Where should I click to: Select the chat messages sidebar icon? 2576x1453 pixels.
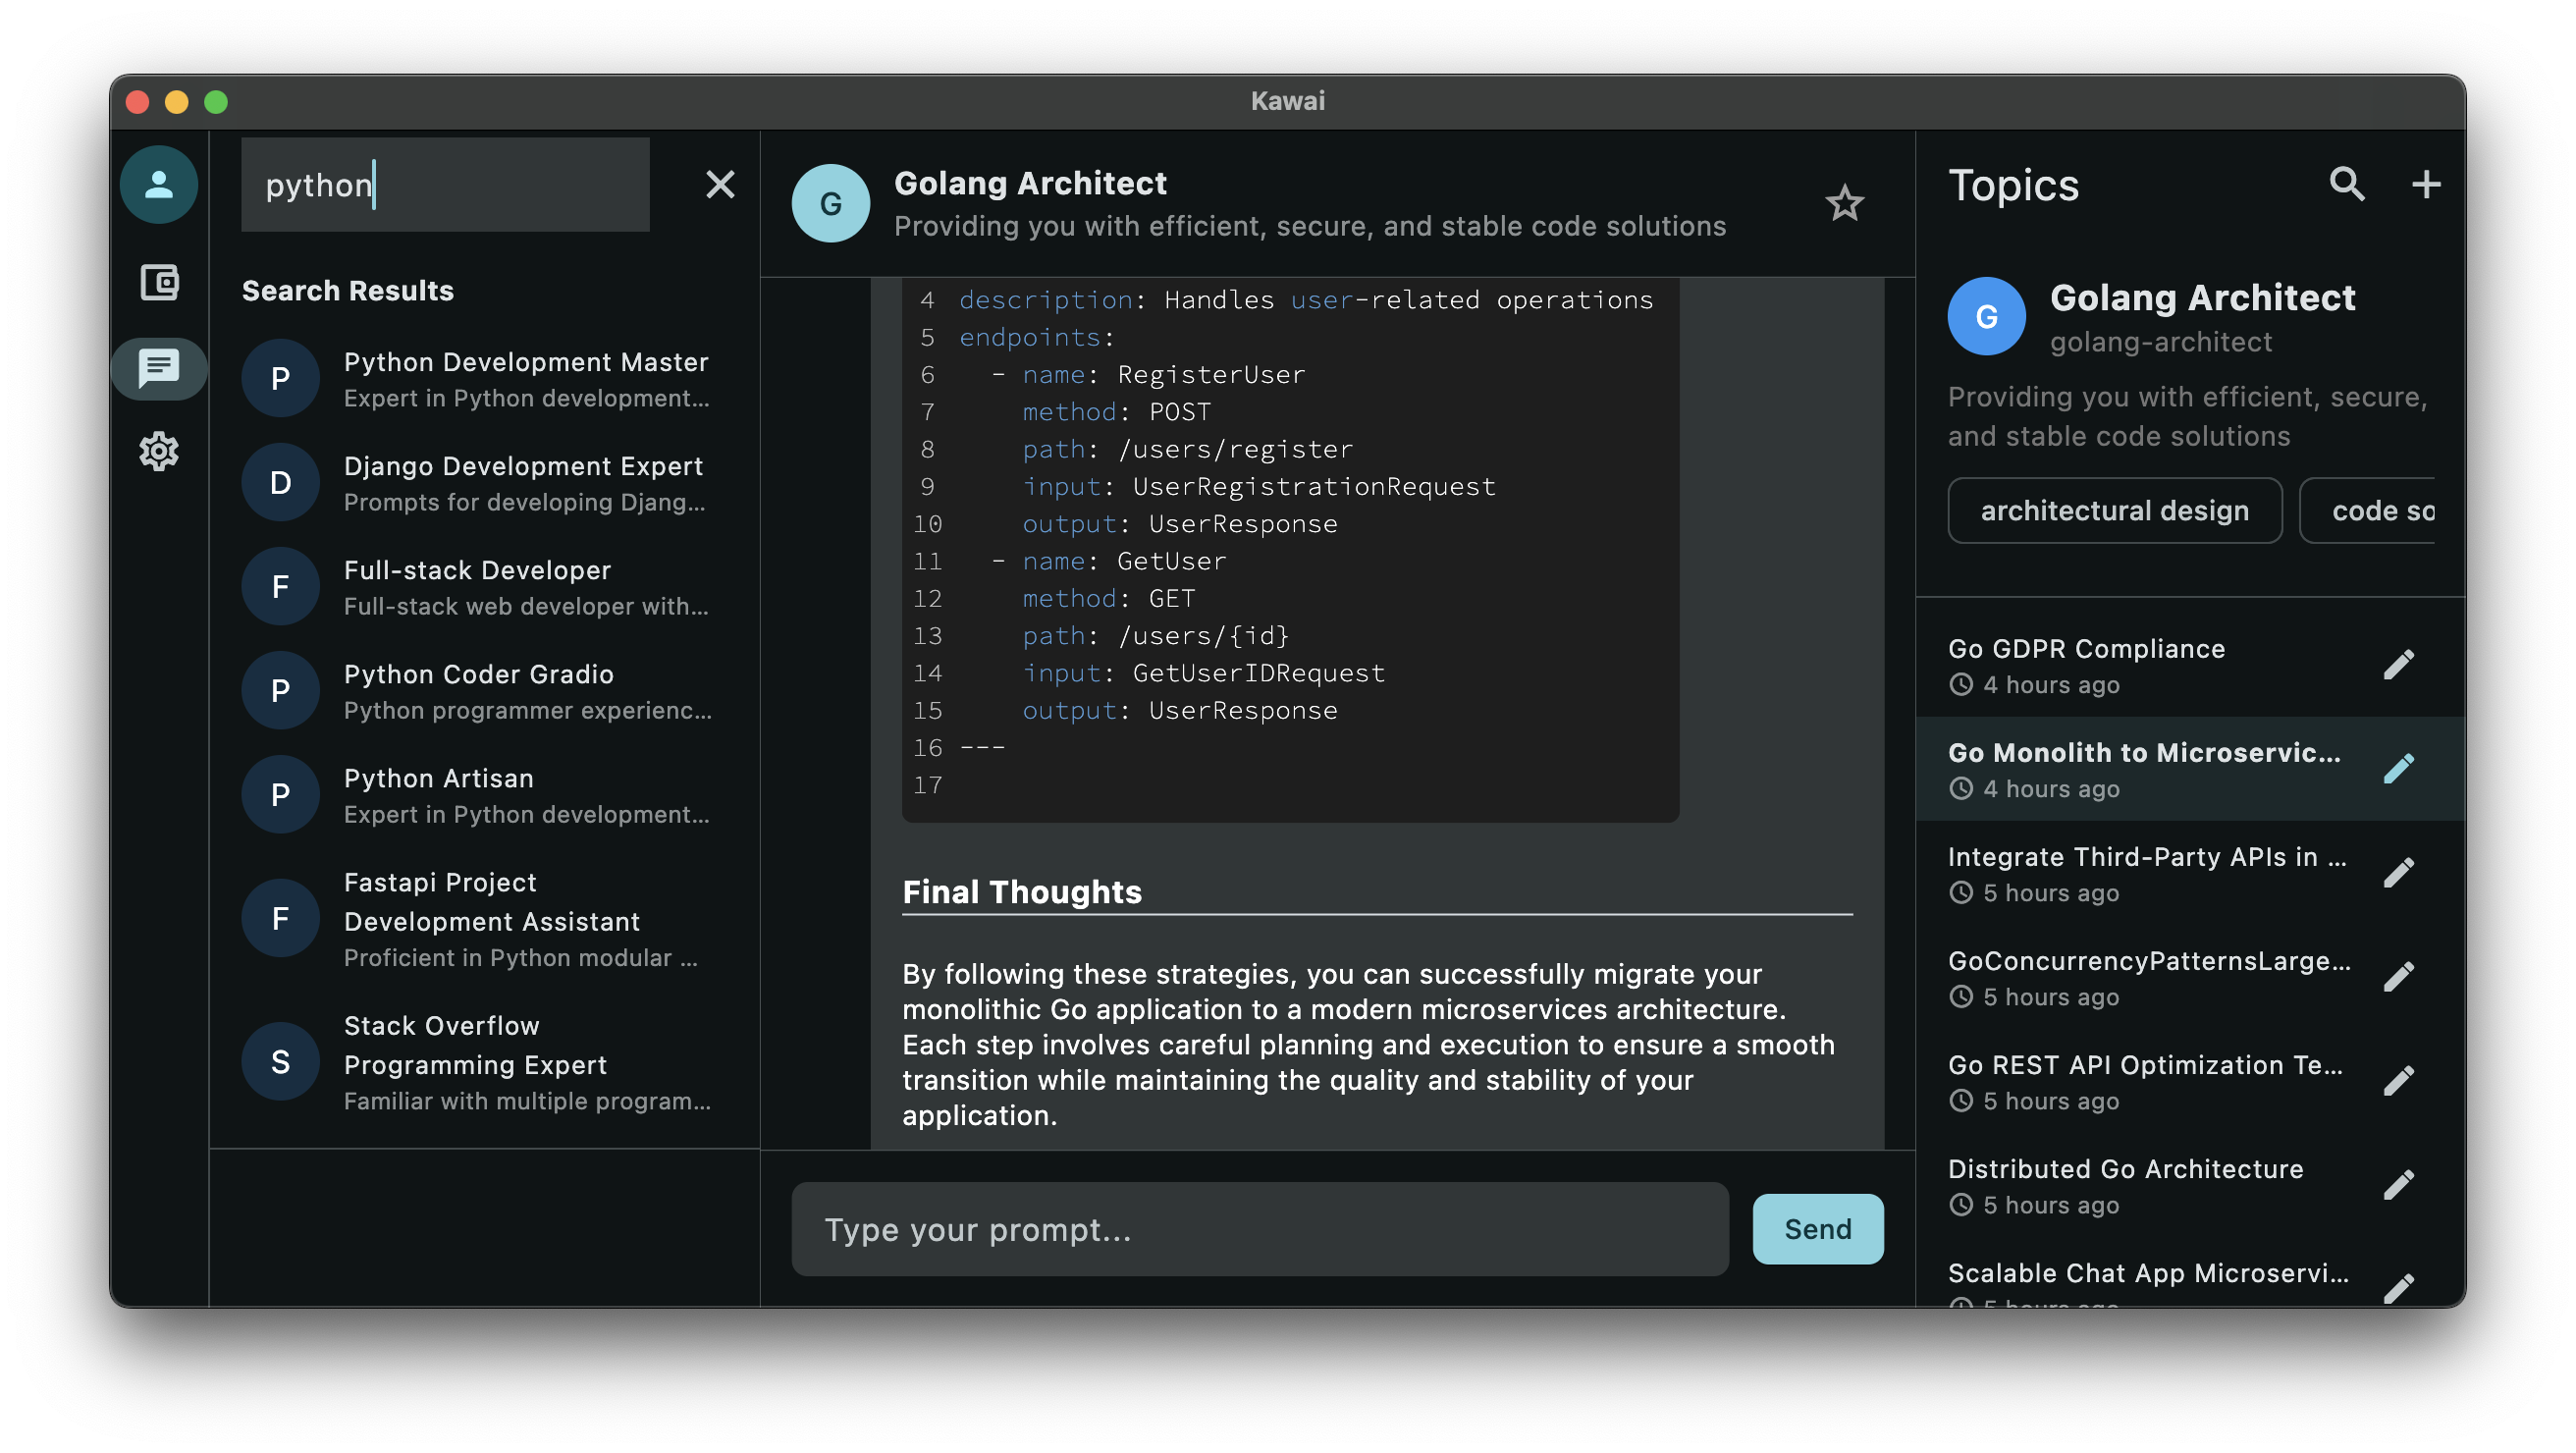[159, 368]
